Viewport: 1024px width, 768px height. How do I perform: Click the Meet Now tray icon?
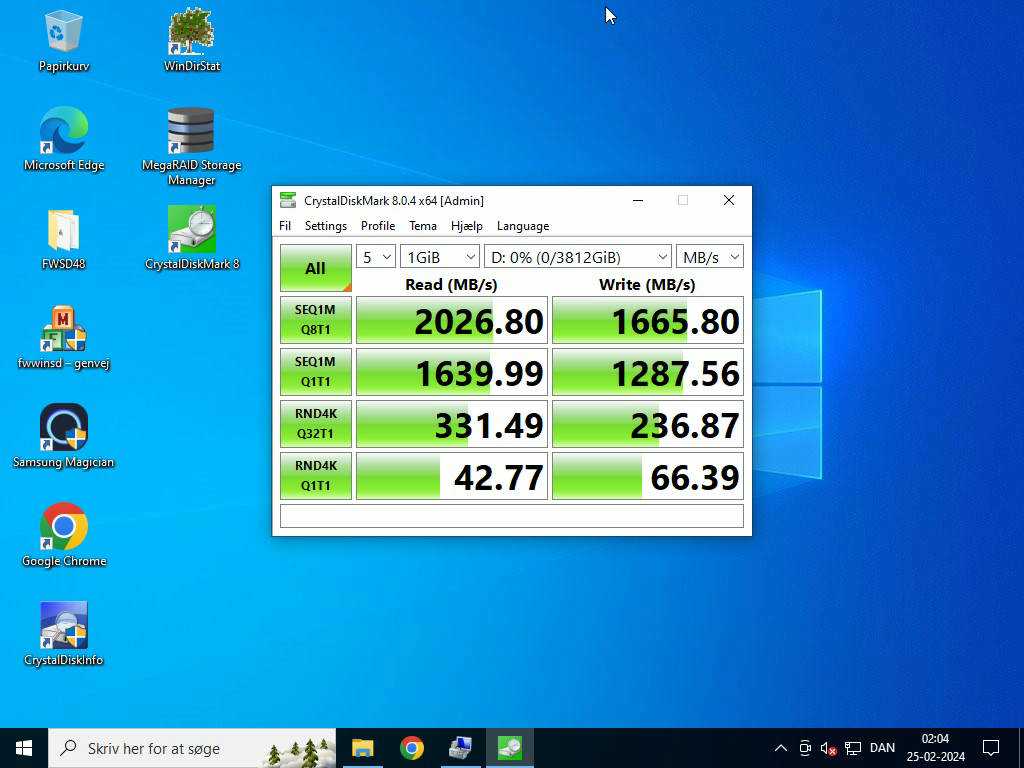805,748
